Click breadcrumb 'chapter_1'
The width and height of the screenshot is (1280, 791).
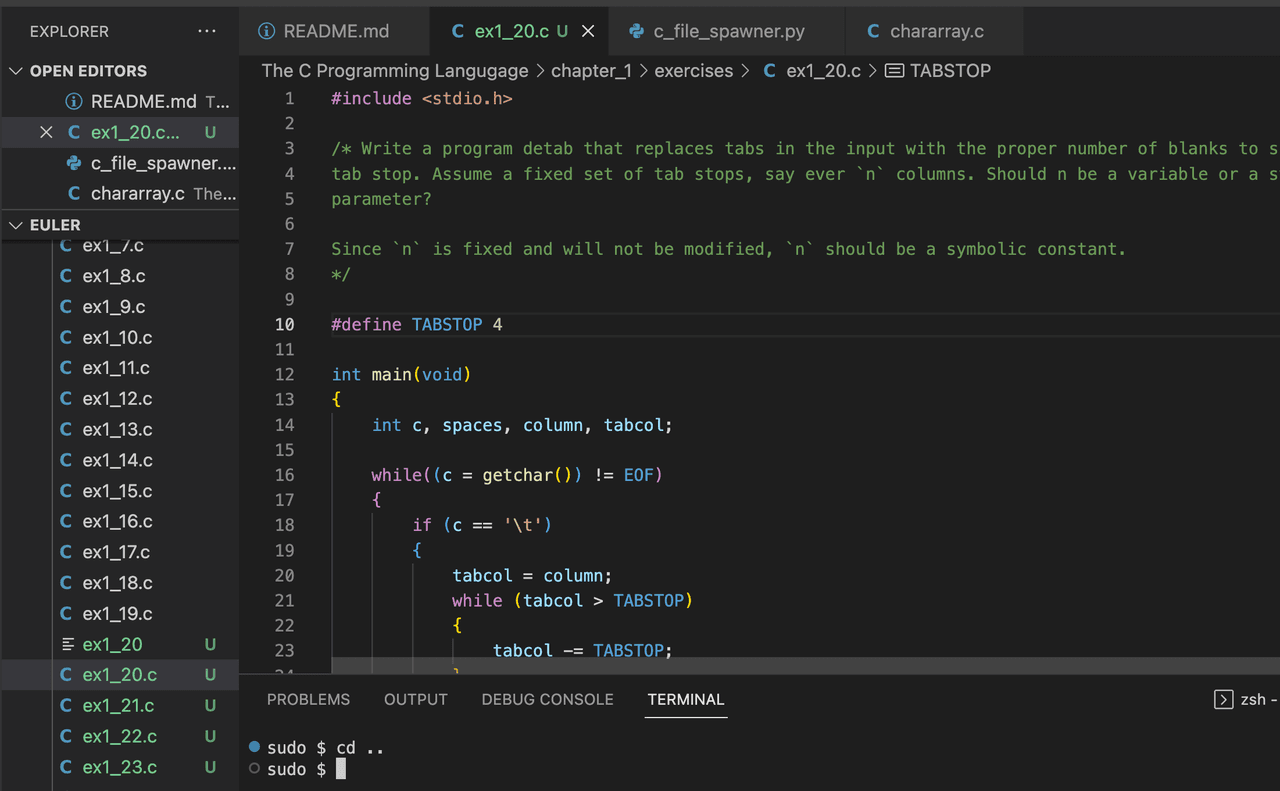tap(592, 71)
